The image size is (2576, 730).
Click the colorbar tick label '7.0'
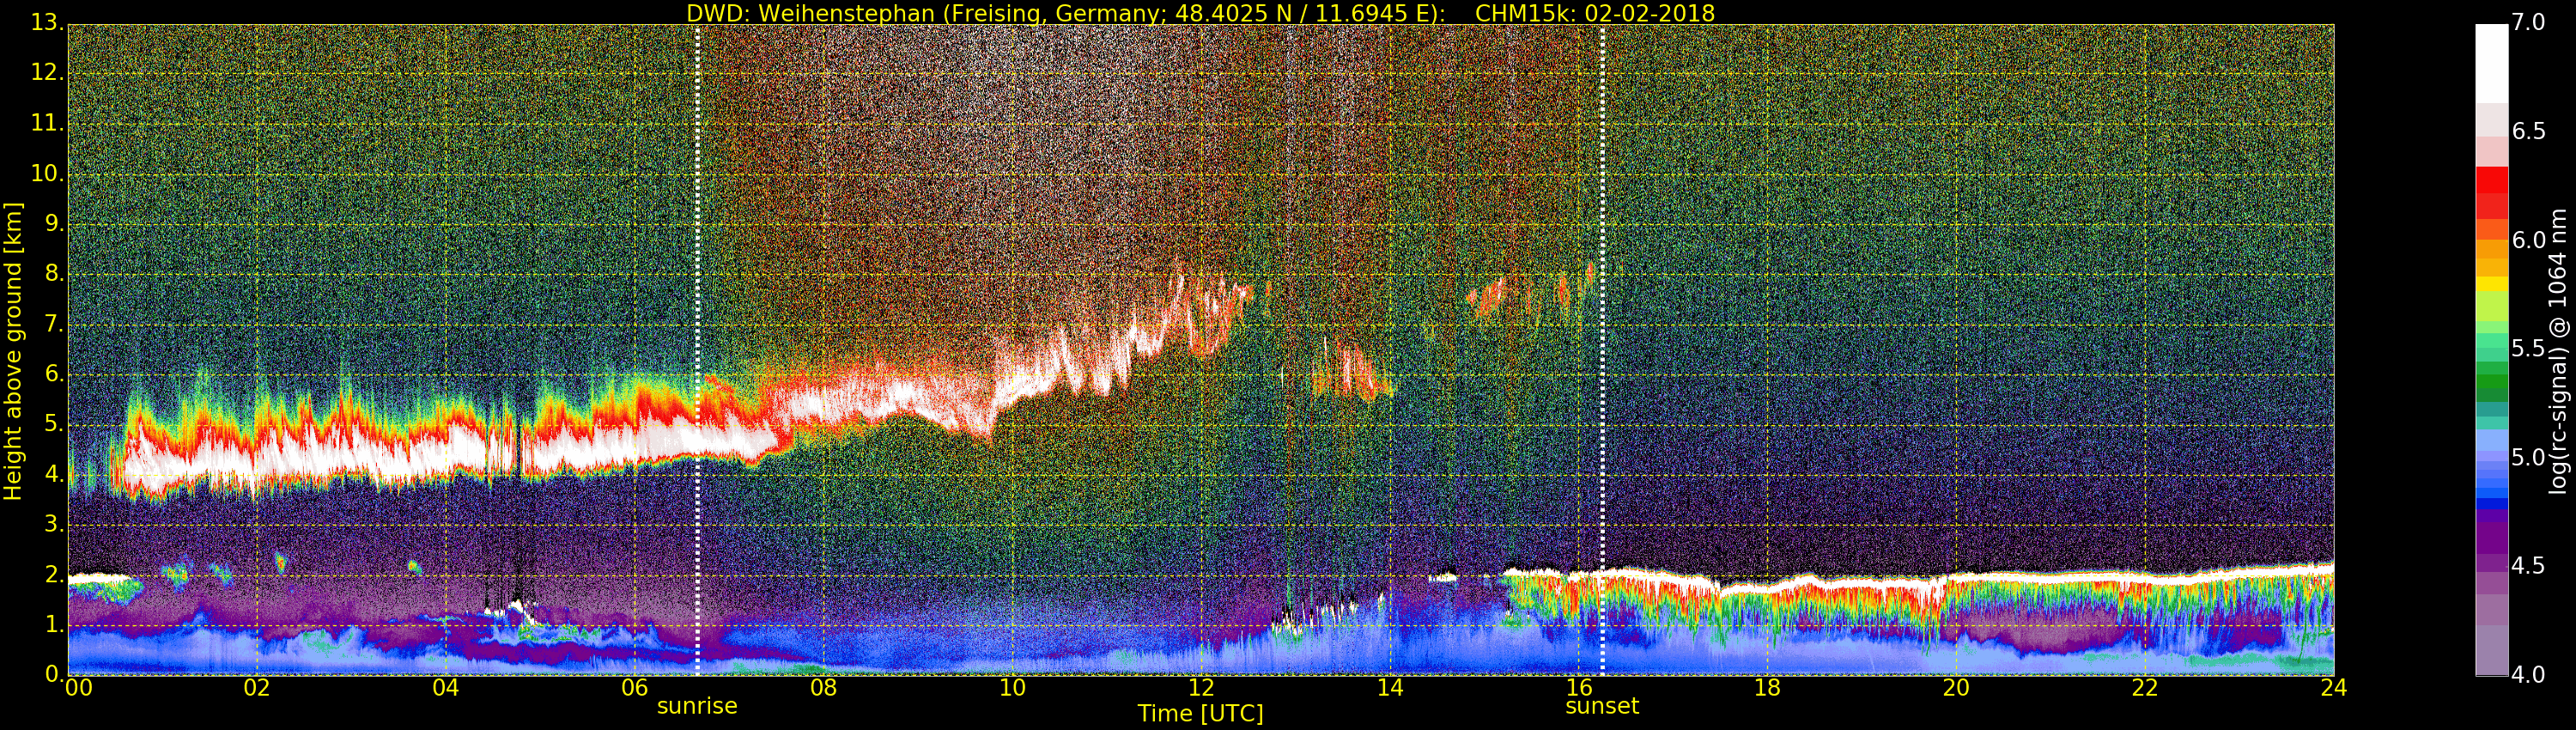[x=2529, y=23]
